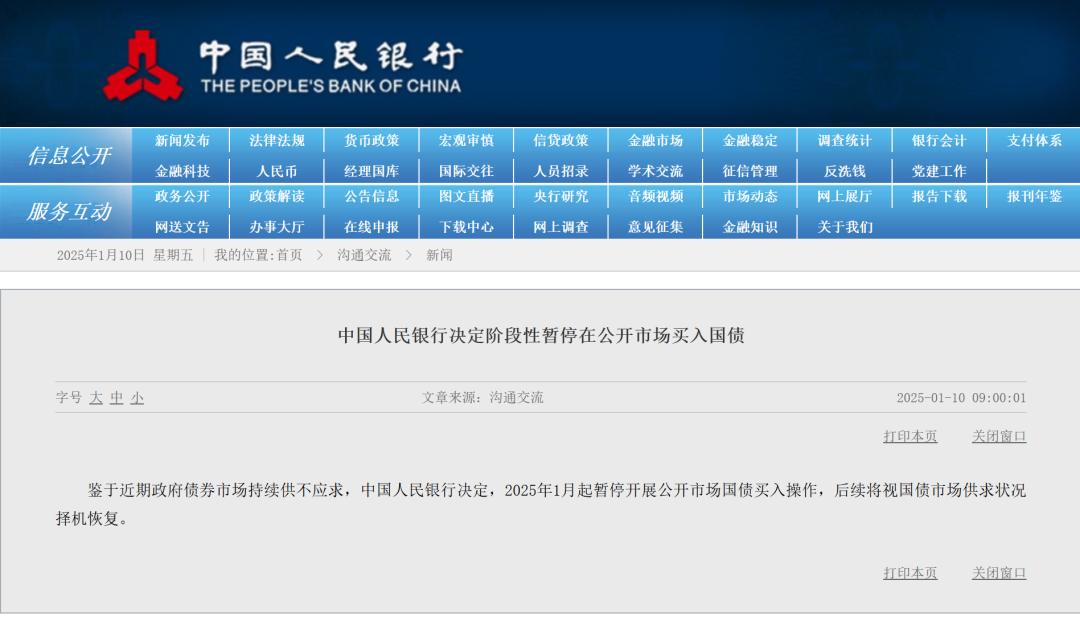Screen dimensions: 1080x617
Task: Click 沟通交流 breadcrumb link
Action: point(364,255)
